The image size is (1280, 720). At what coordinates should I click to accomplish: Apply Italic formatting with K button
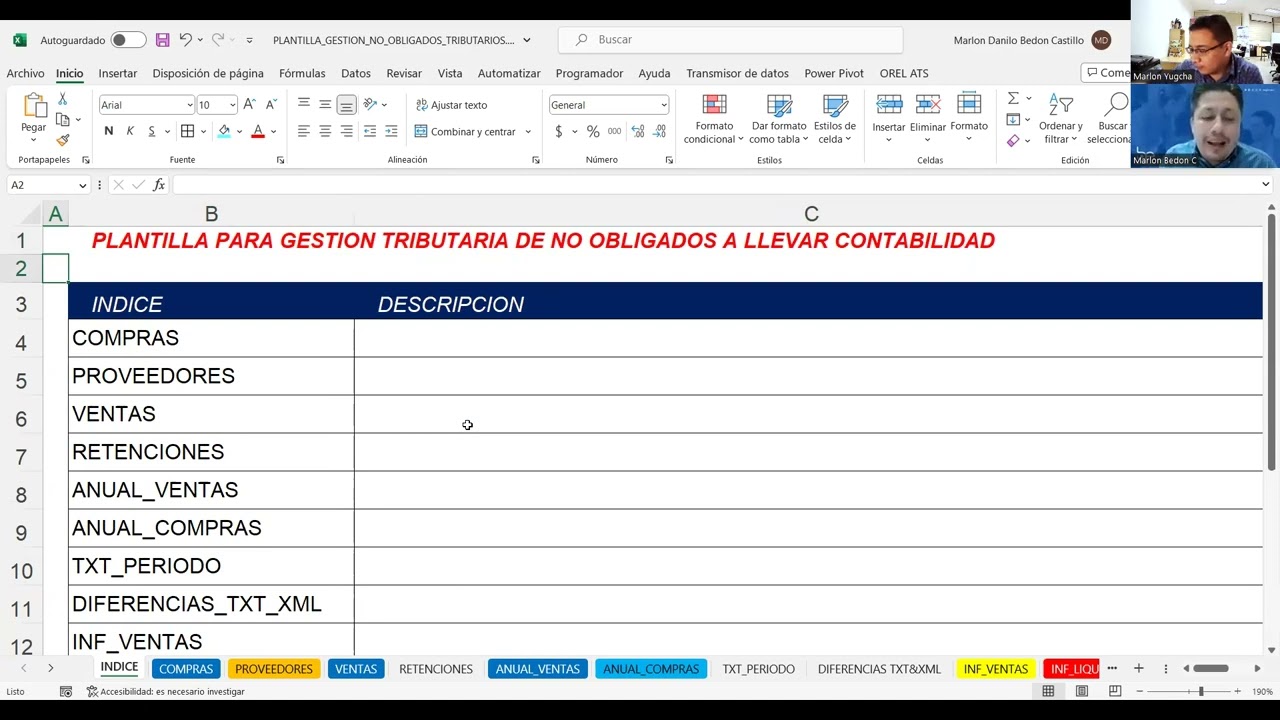pyautogui.click(x=130, y=131)
